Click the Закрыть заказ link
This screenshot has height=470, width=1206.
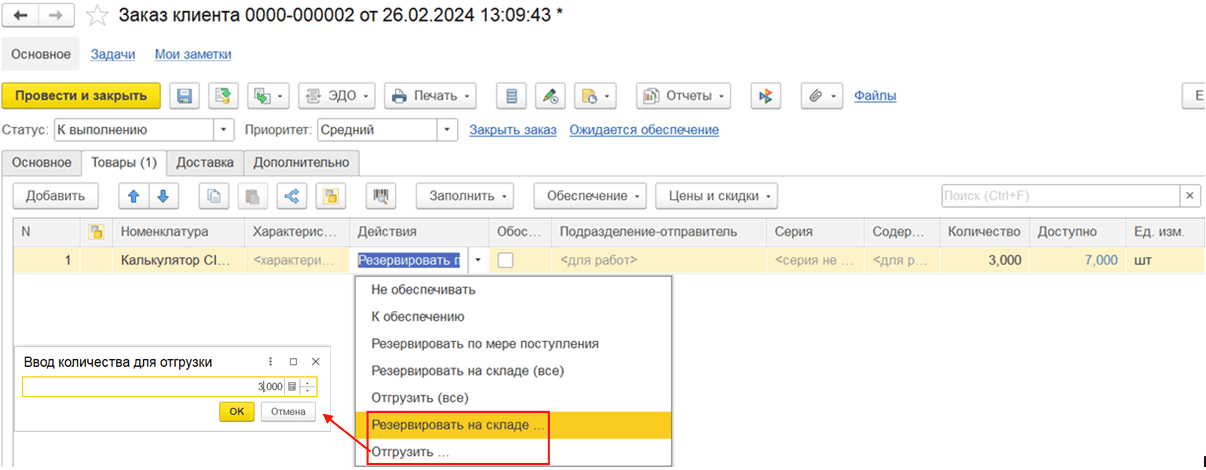coord(512,130)
